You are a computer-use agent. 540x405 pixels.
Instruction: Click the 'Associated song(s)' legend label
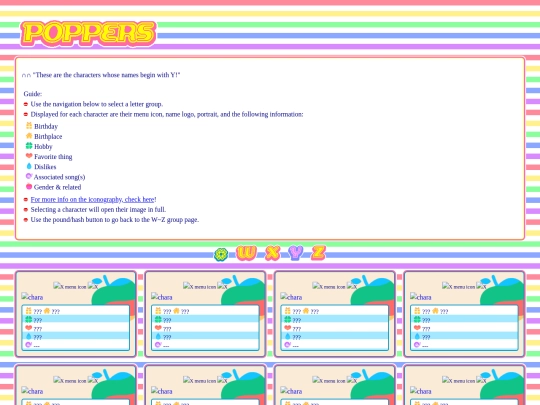60,177
